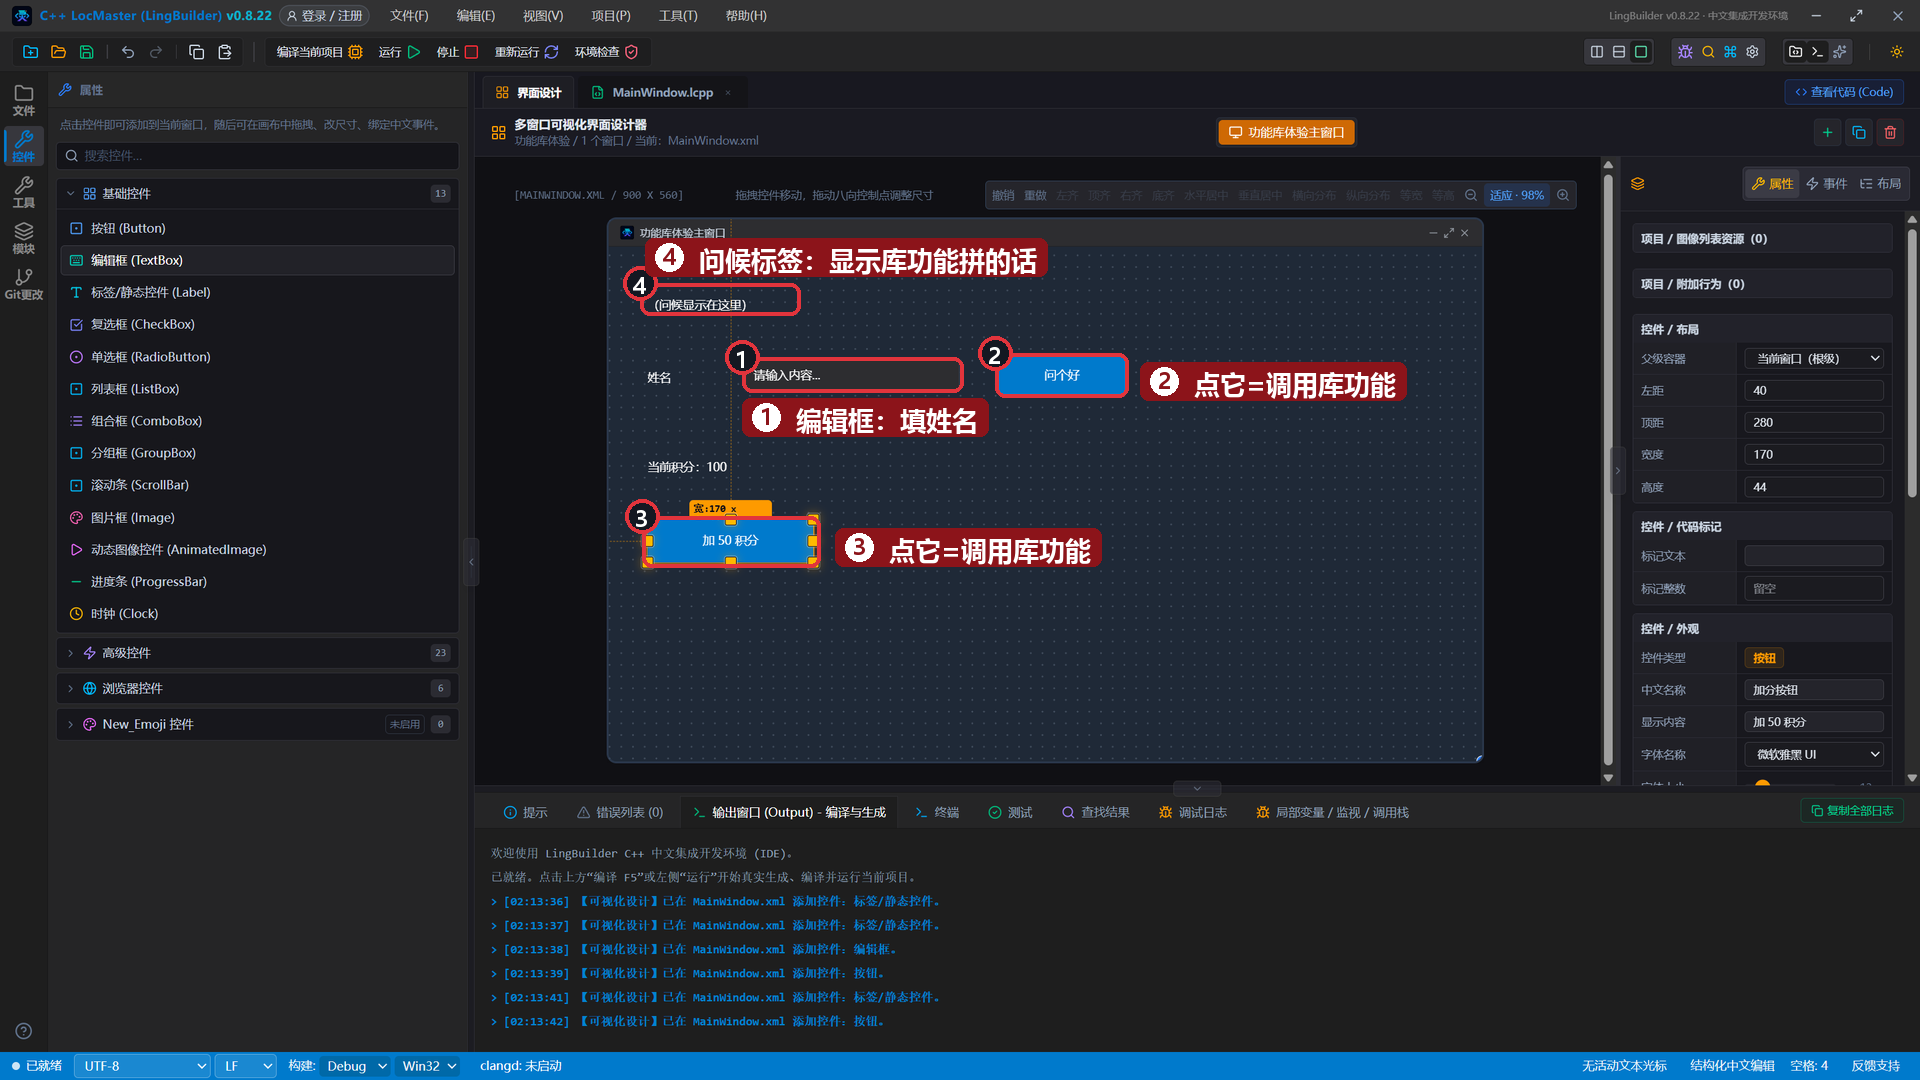Expand the New_Emoji controls group
The width and height of the screenshot is (1920, 1080).
[x=258, y=724]
